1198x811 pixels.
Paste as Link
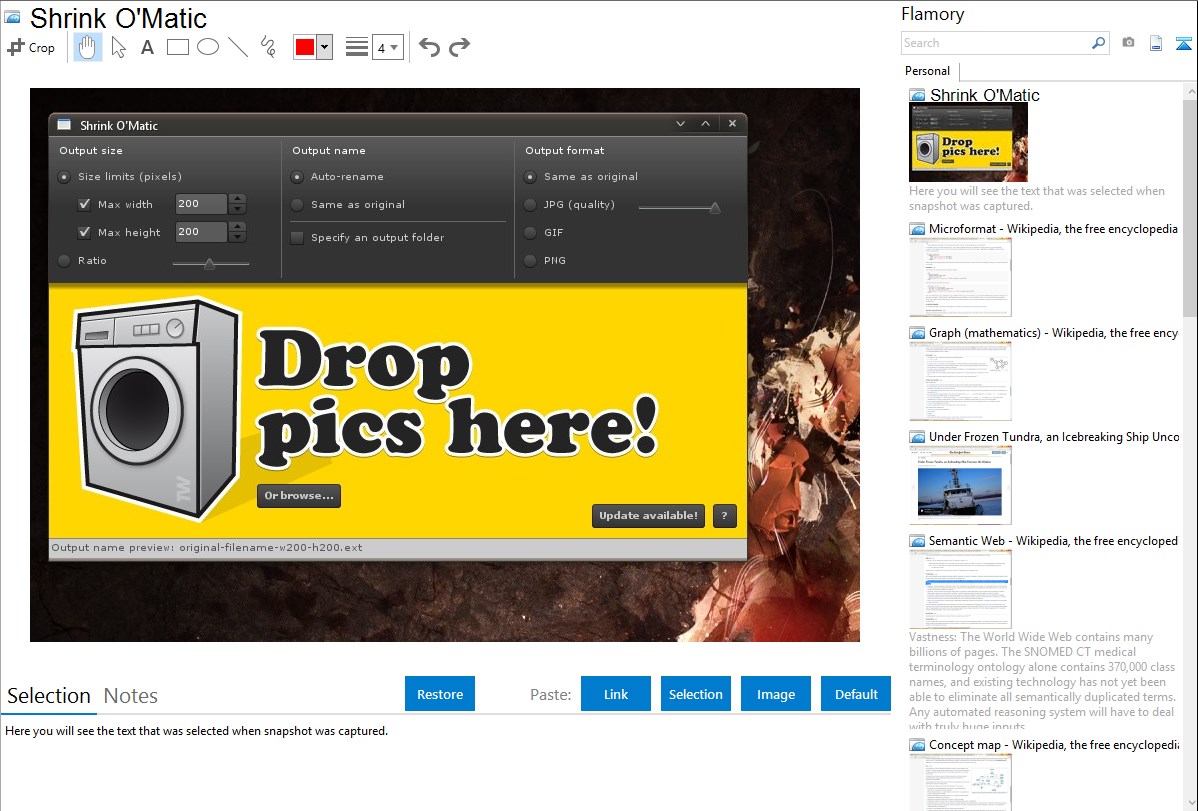[616, 694]
